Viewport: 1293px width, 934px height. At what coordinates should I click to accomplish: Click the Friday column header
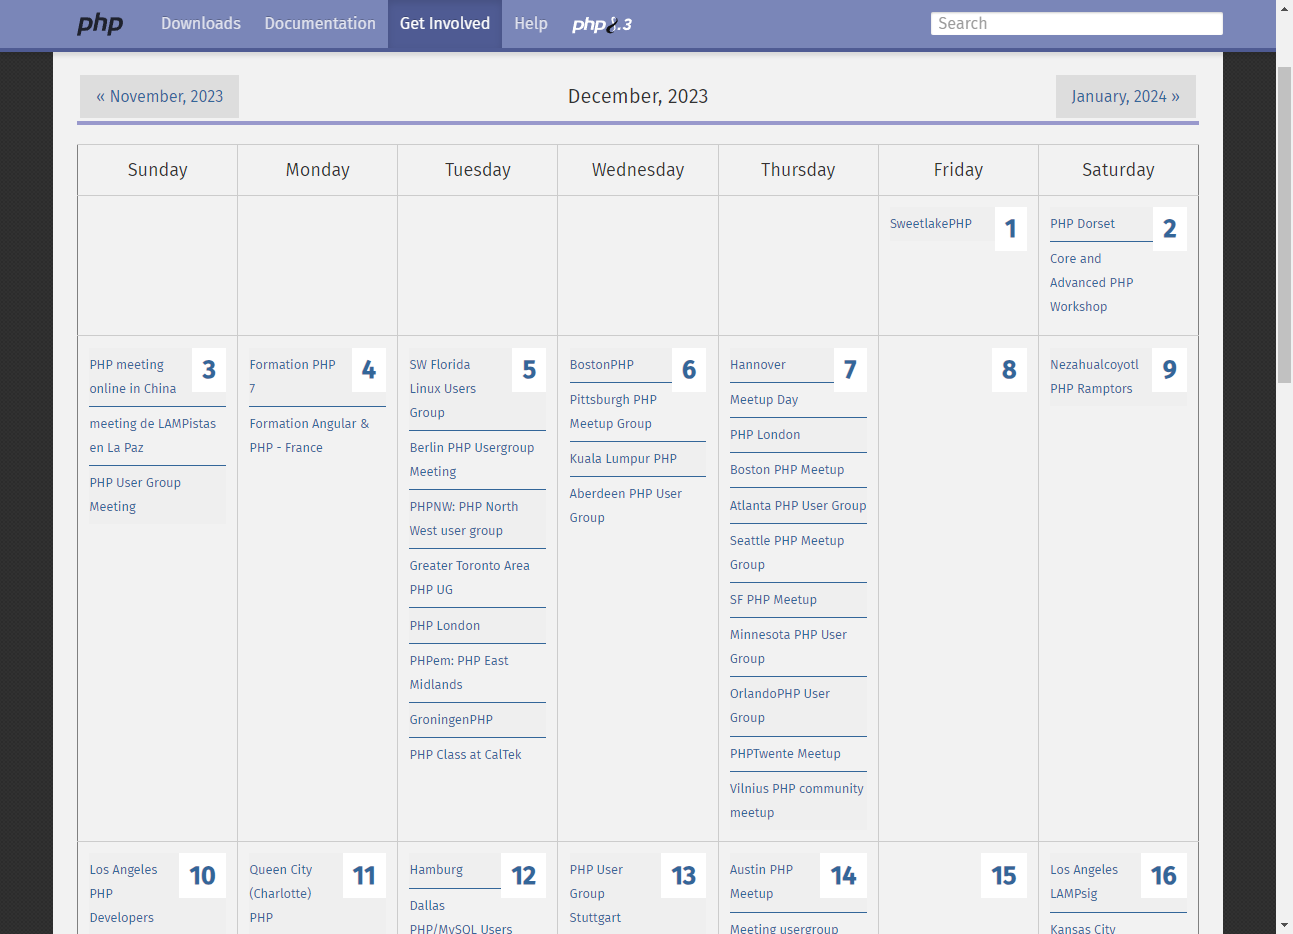coord(958,170)
